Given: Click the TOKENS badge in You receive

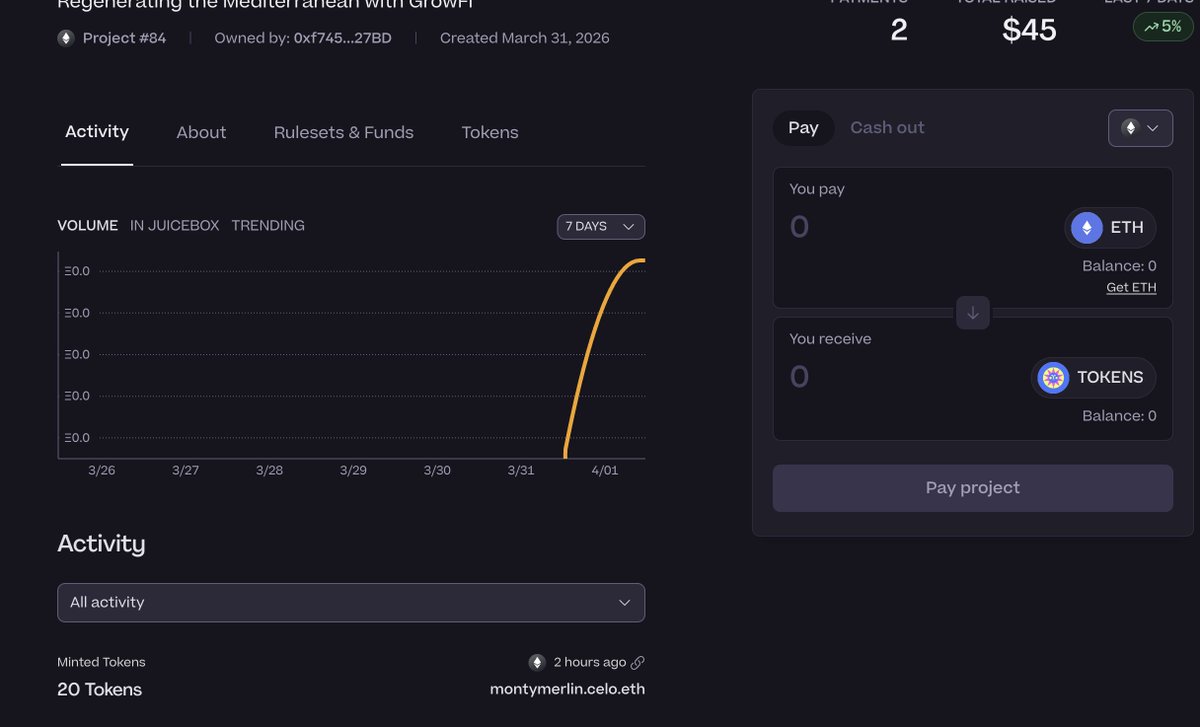Looking at the screenshot, I should click(1094, 378).
